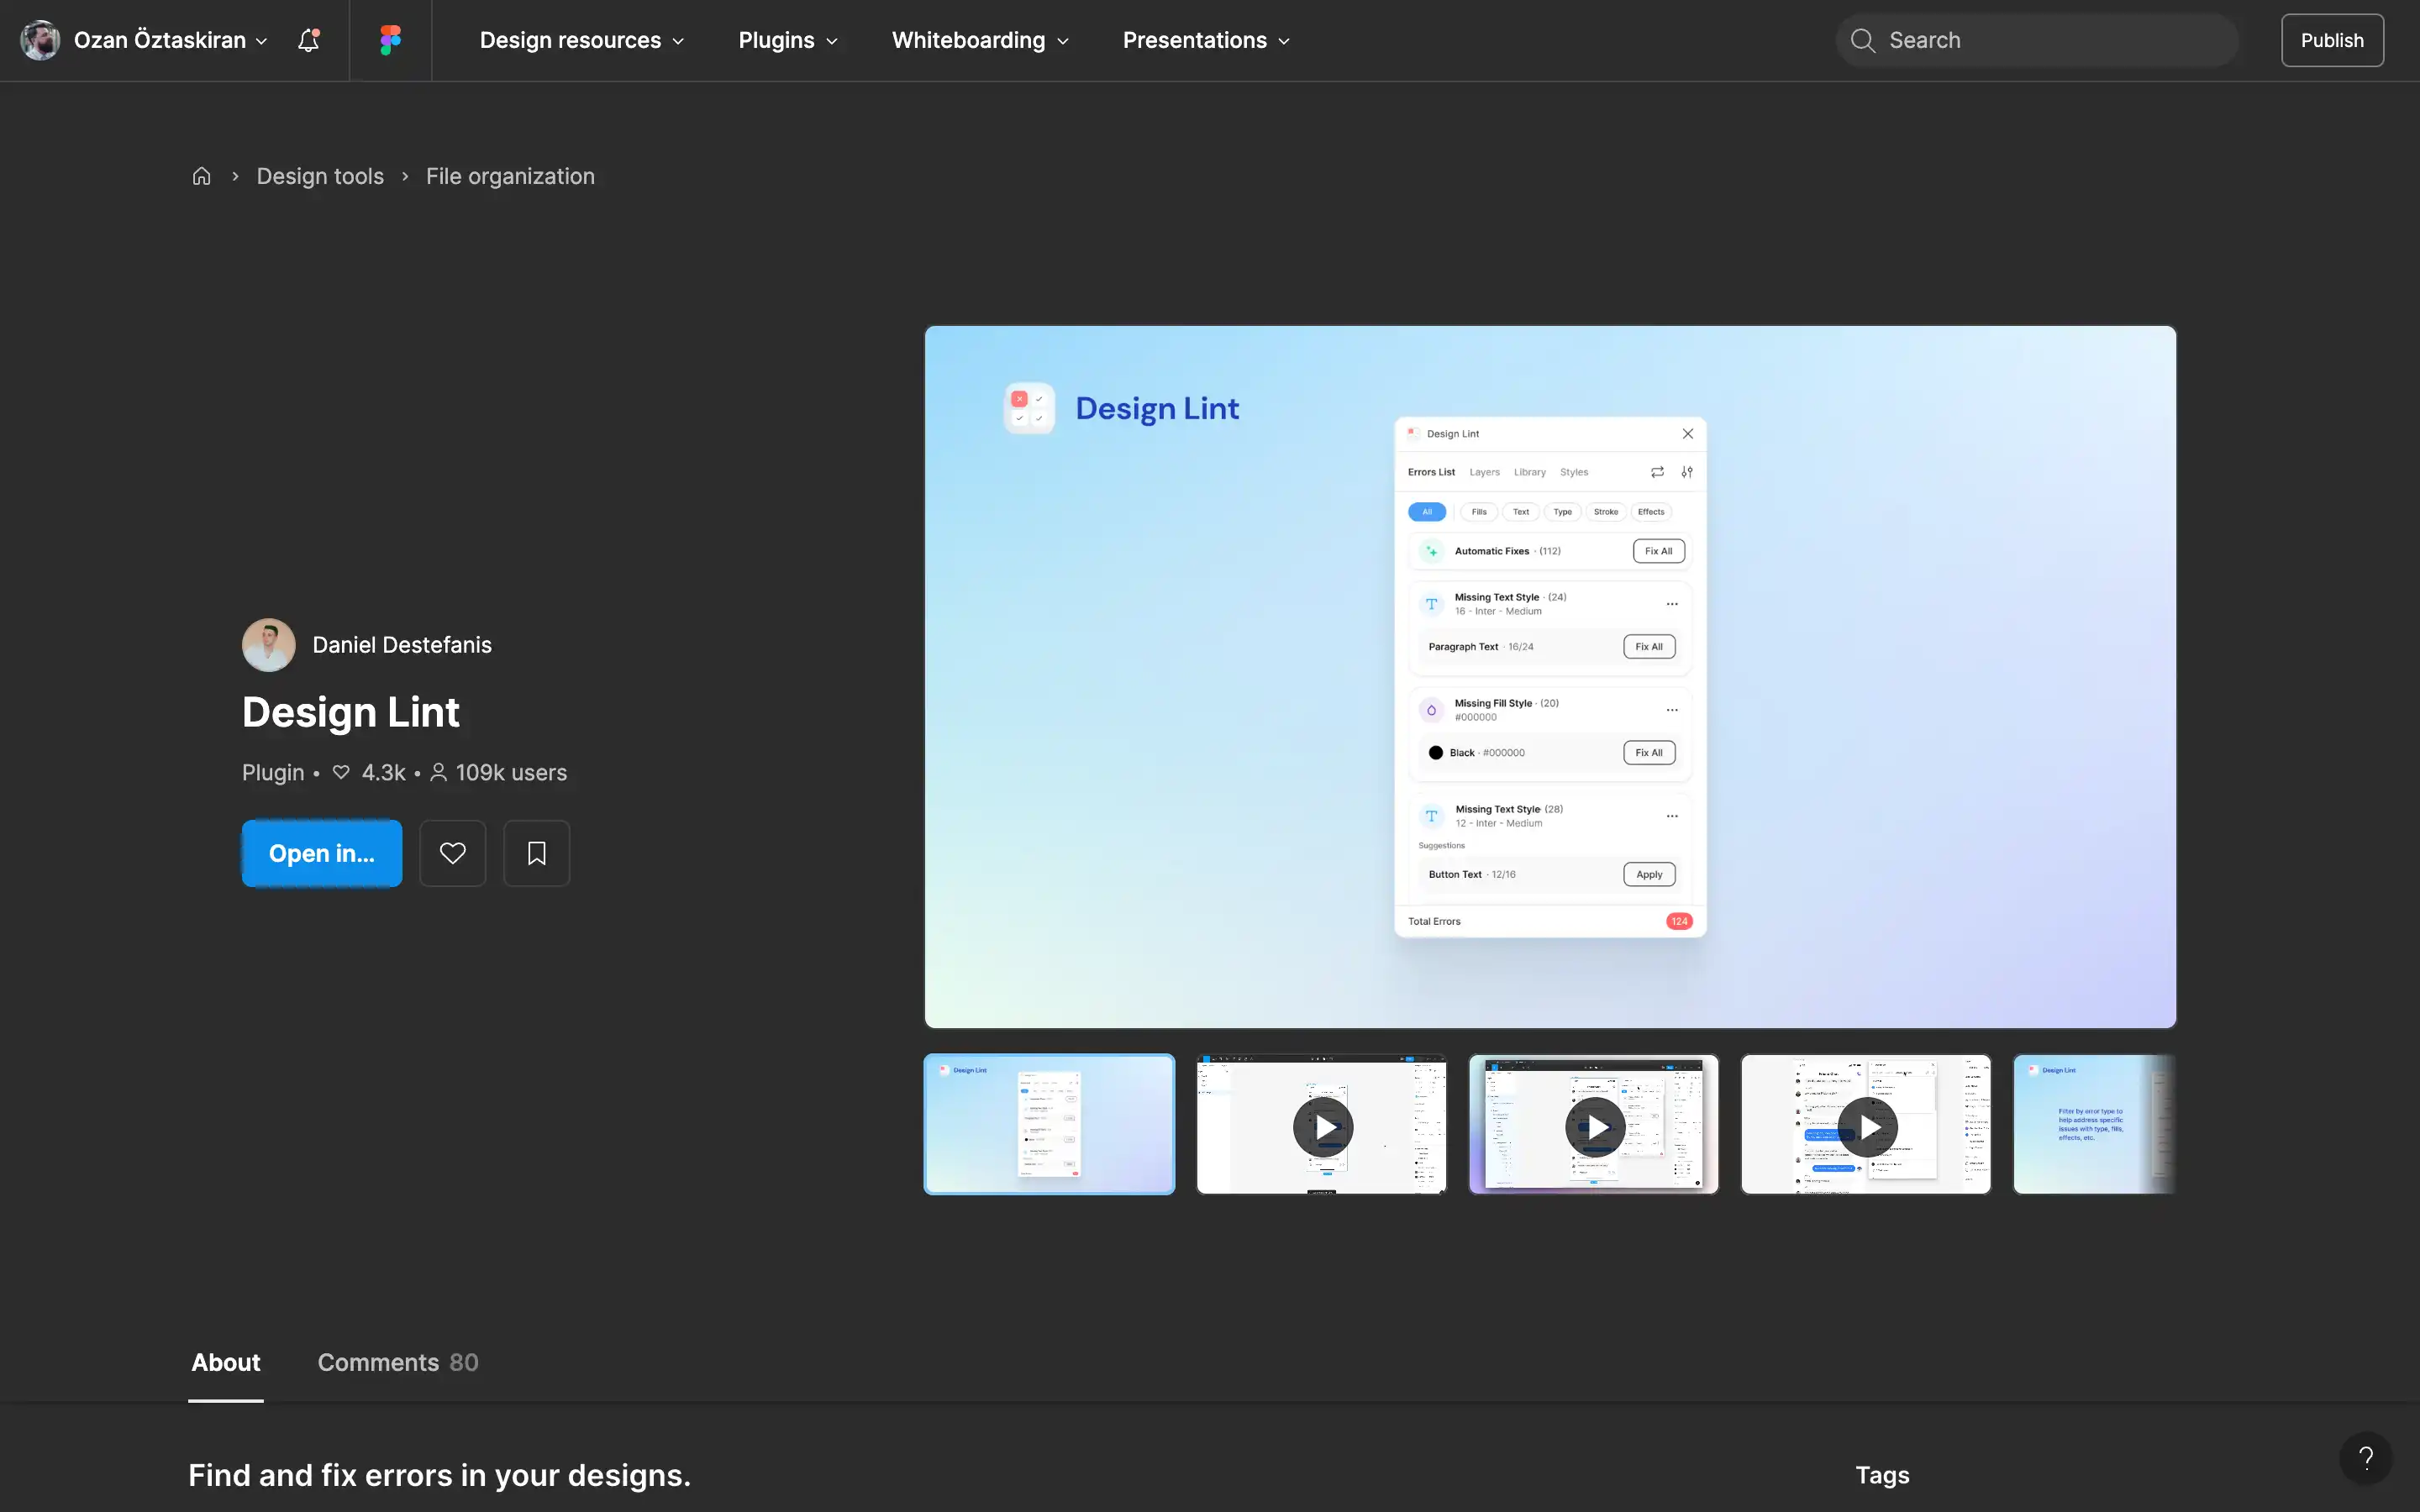Click the Black color swatch in preview
2420x1512 pixels.
tap(1436, 753)
